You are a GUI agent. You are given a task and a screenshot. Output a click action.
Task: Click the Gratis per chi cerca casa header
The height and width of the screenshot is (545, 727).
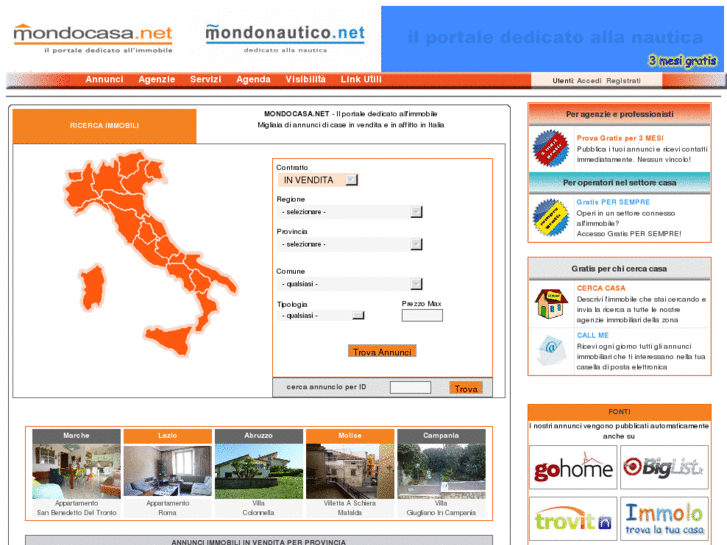(x=619, y=269)
